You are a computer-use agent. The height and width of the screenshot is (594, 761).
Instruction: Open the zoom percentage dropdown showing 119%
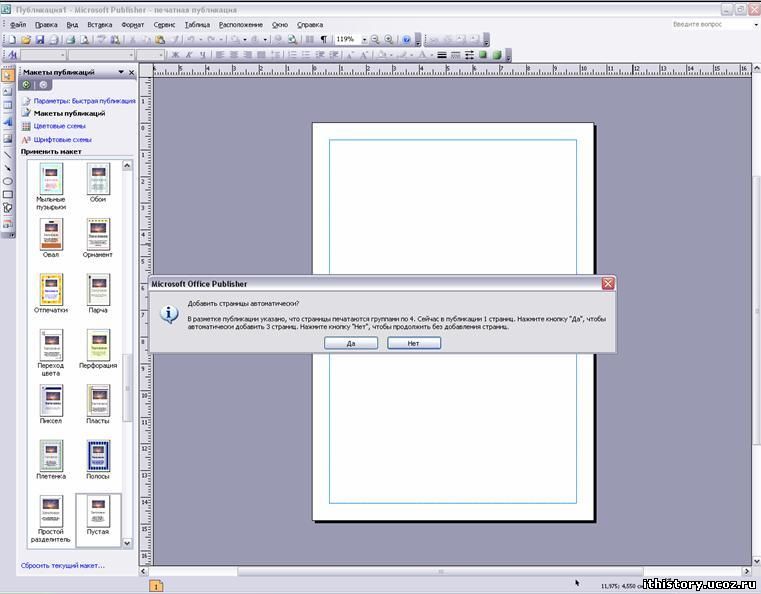point(364,39)
